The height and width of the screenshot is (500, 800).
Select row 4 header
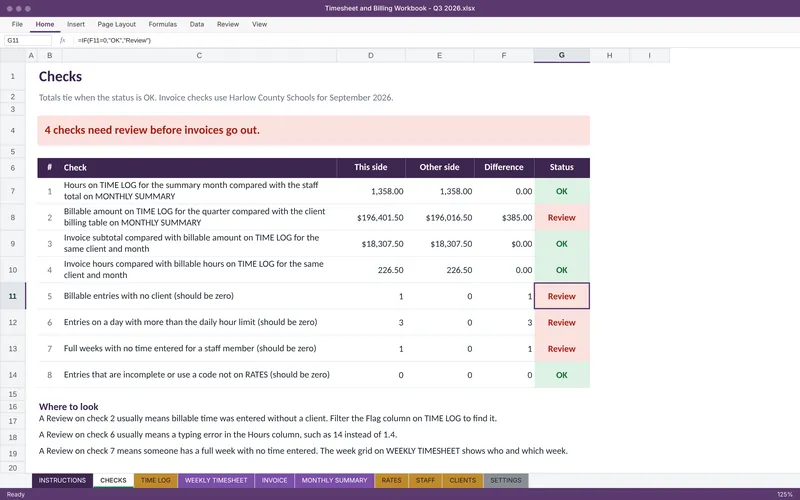[13, 131]
